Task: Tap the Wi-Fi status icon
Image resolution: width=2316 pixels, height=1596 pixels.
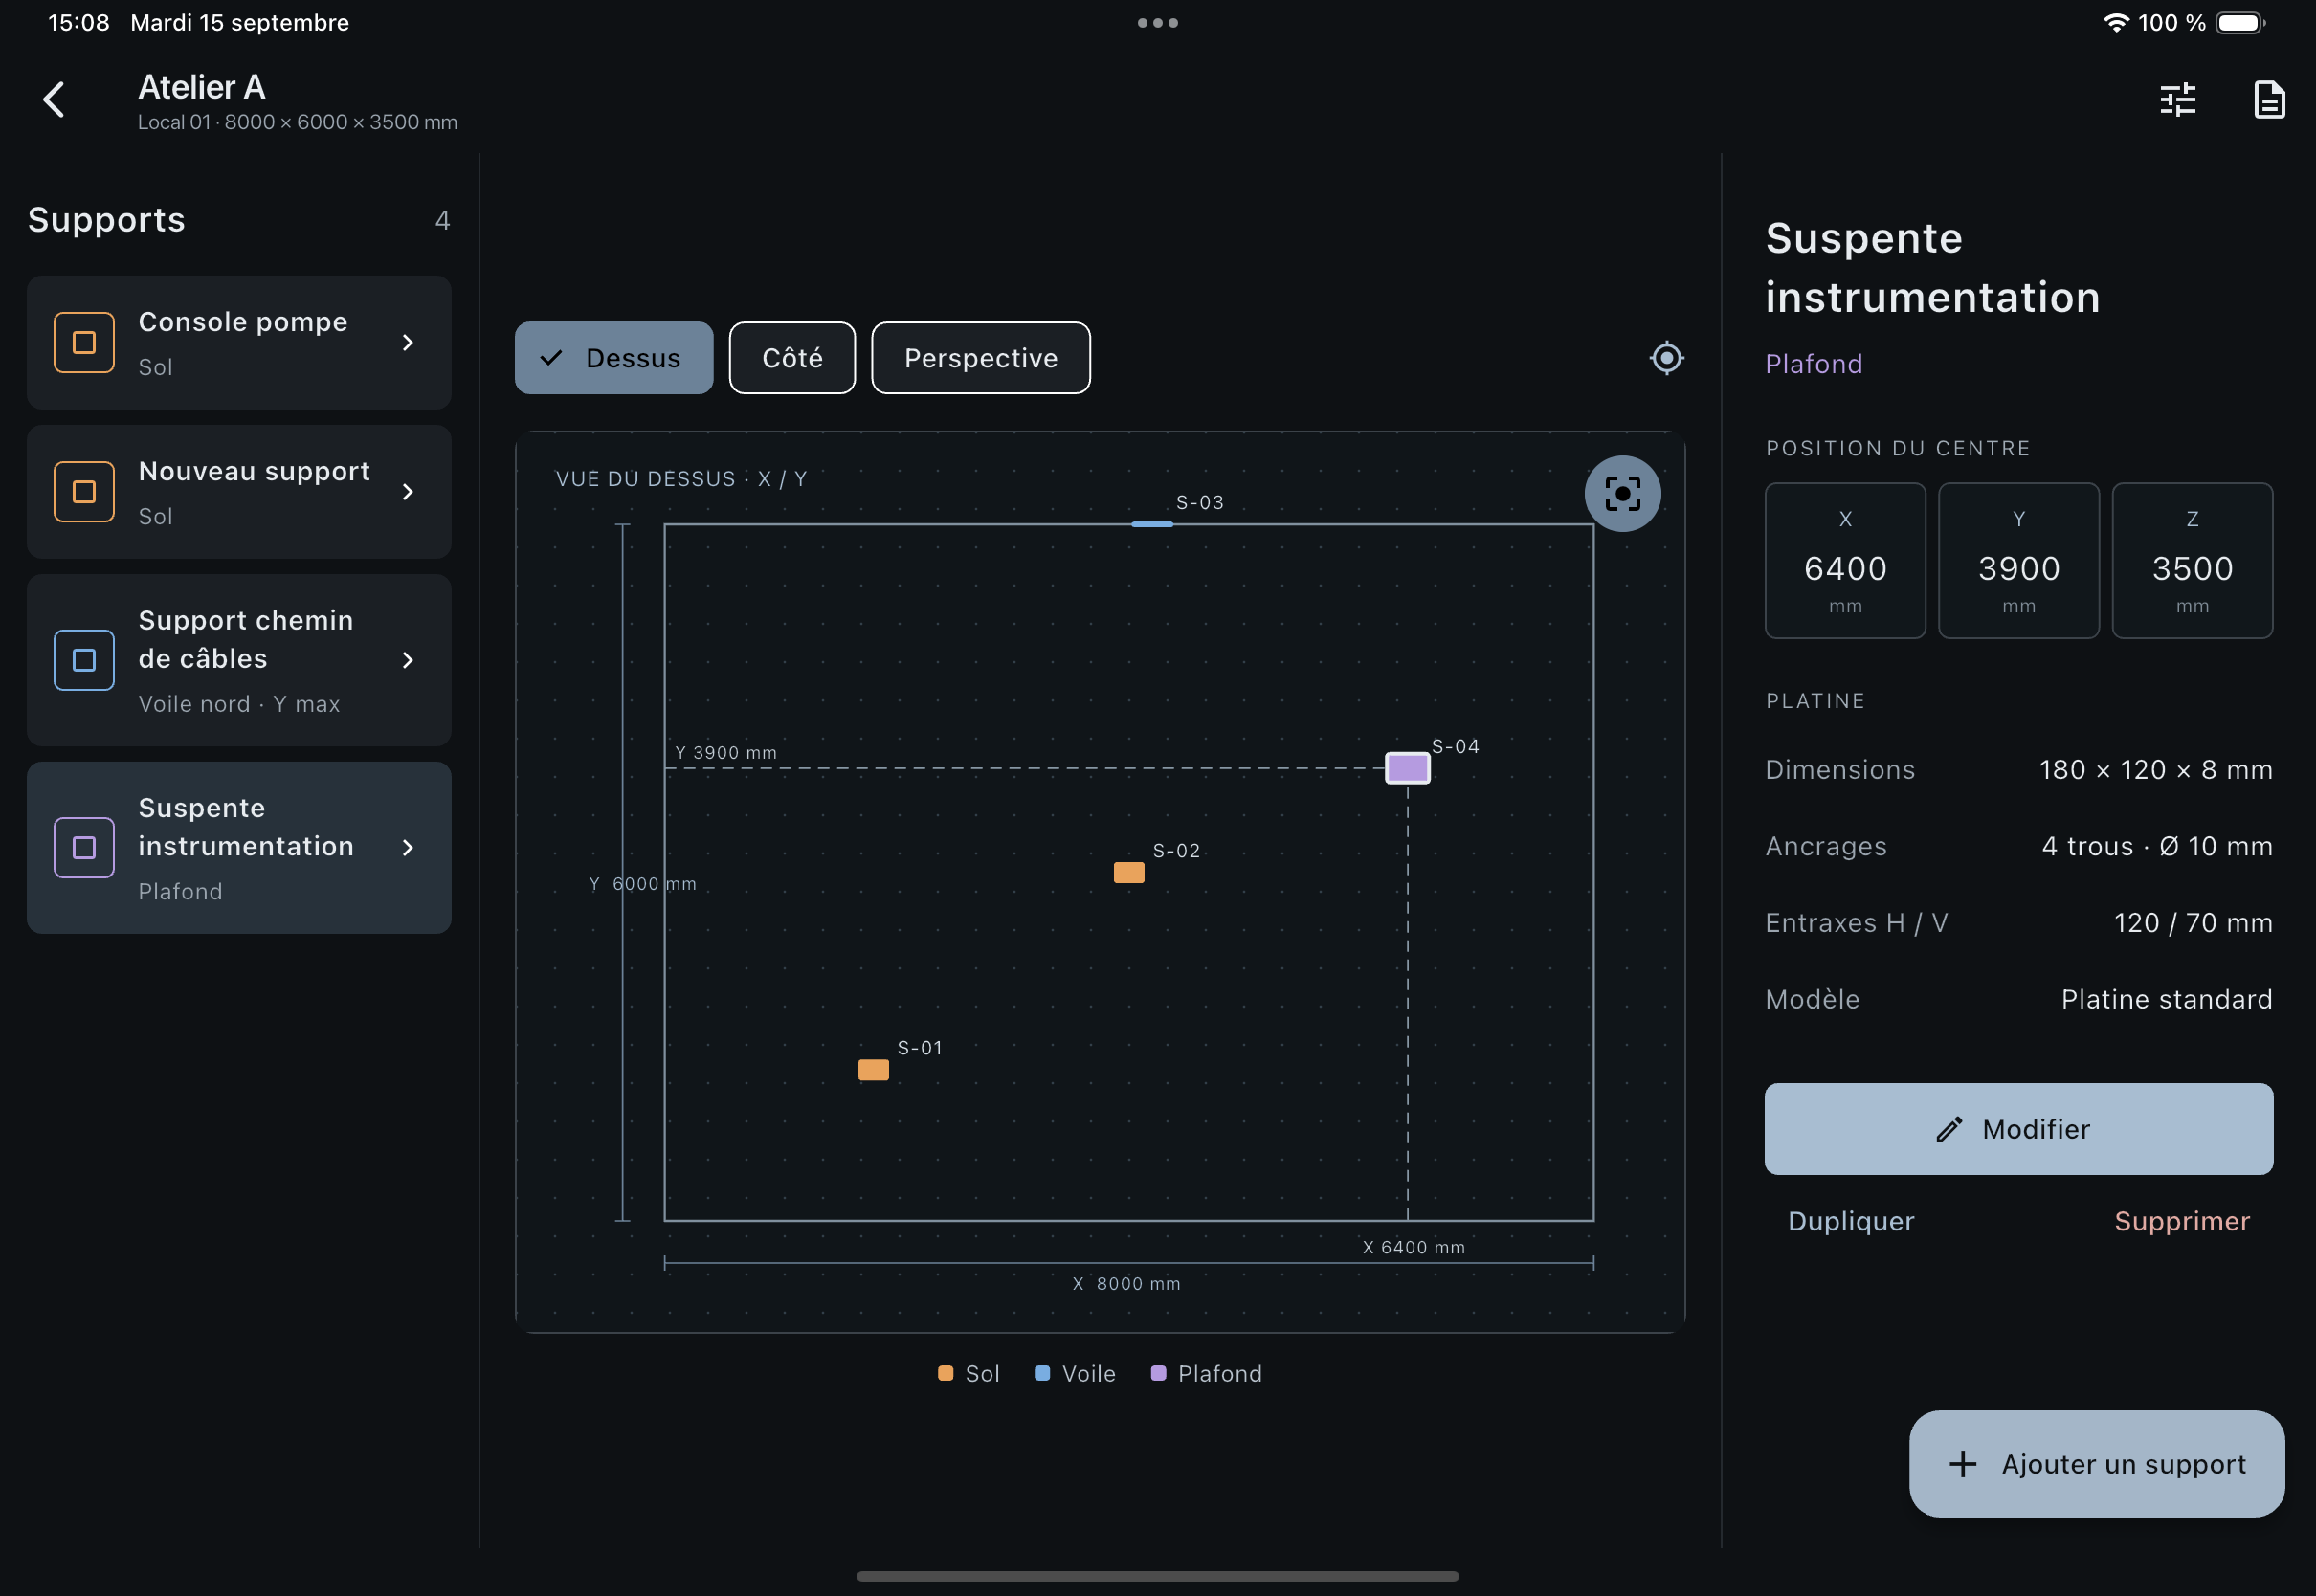Action: [x=2116, y=23]
